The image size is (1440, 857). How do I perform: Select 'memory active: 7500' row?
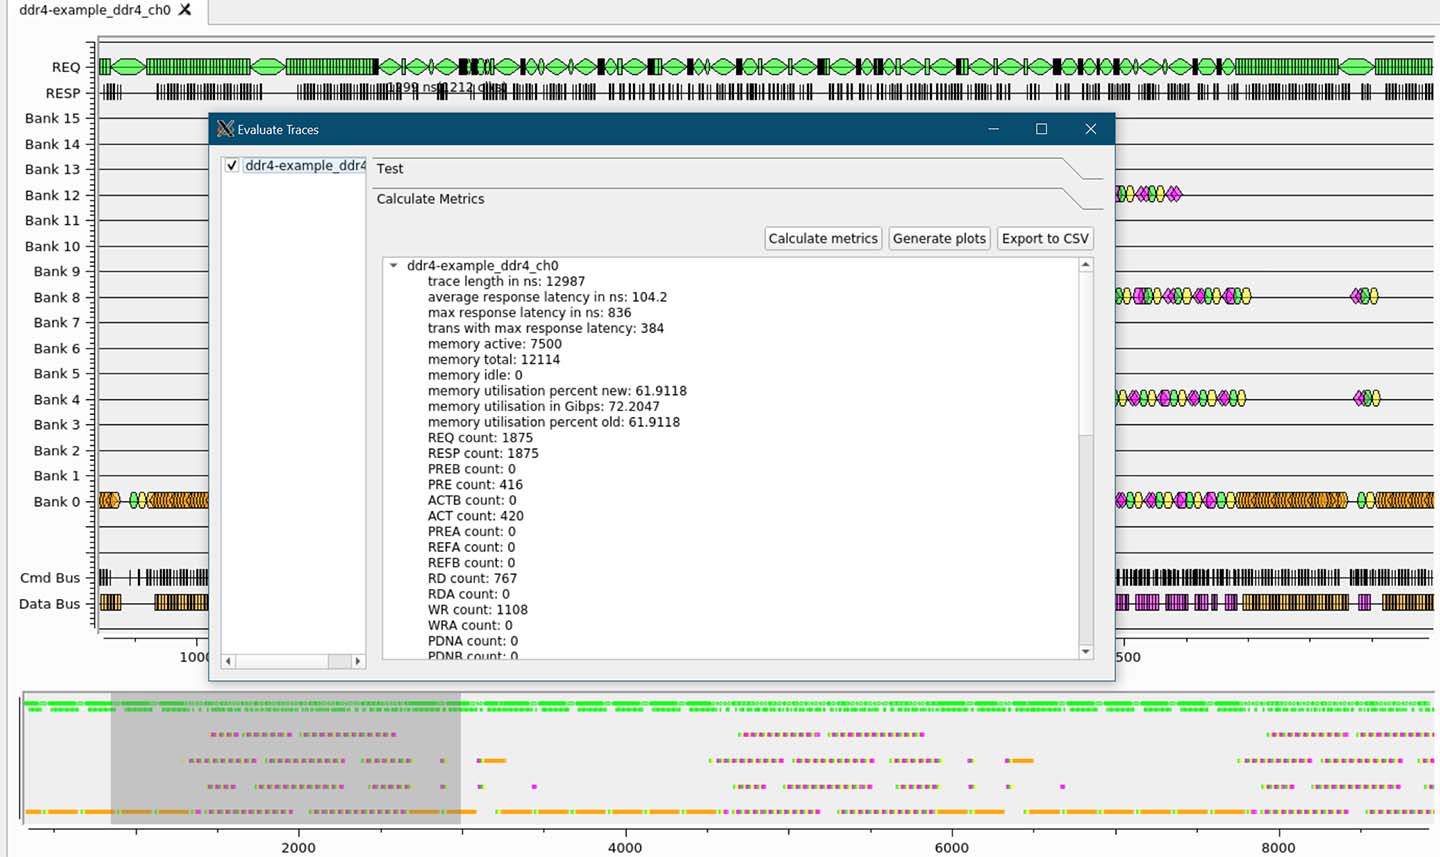tap(494, 344)
